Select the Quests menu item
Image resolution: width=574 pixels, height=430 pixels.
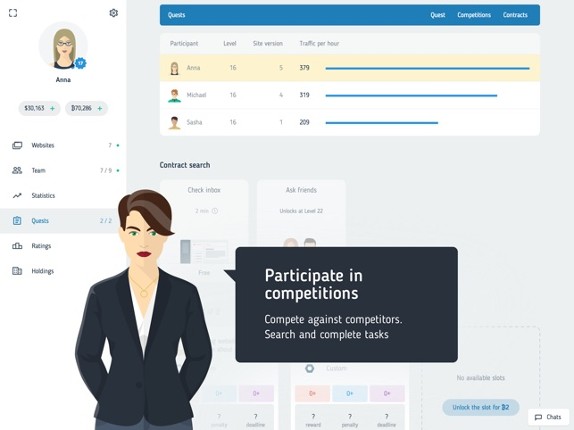click(x=63, y=221)
